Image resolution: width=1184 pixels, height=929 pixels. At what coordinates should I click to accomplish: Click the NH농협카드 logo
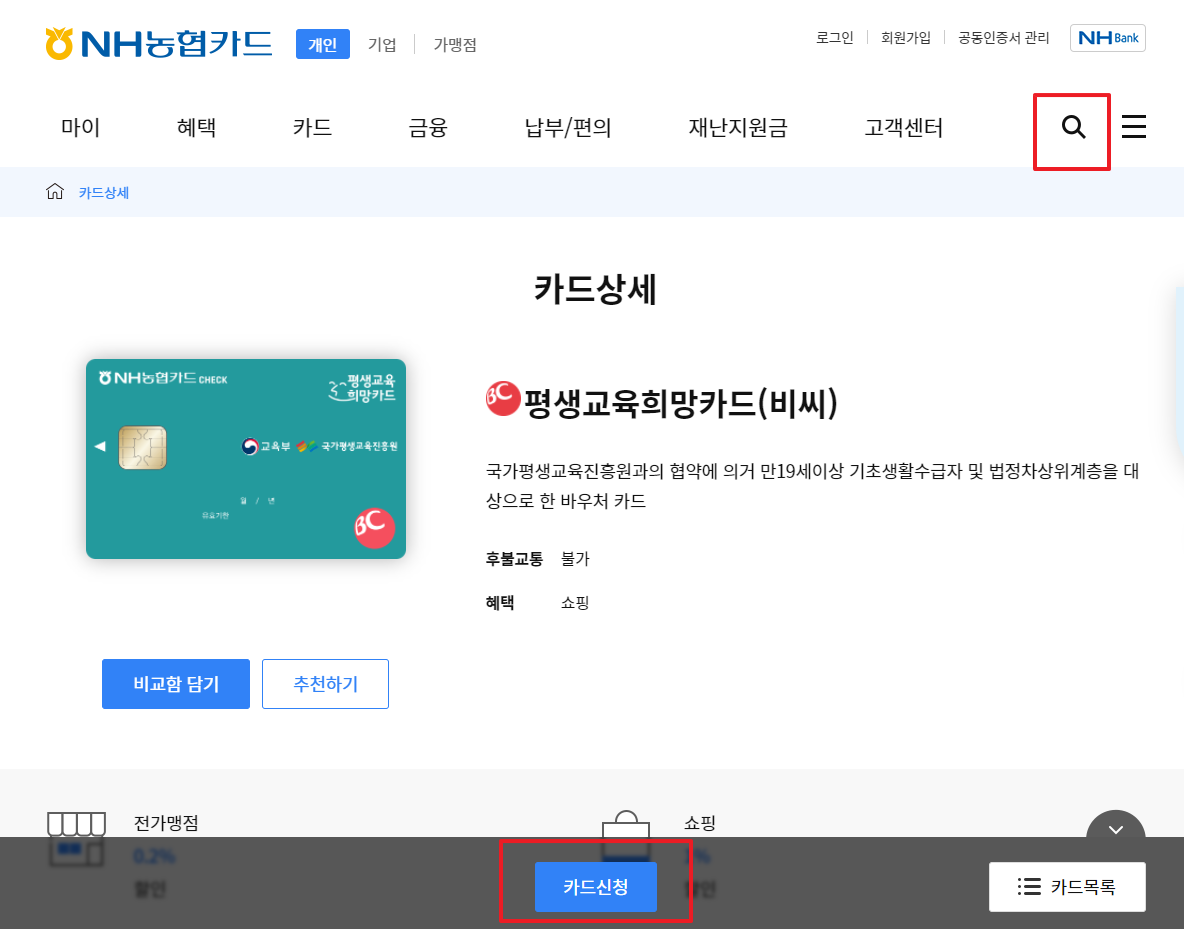pyautogui.click(x=159, y=44)
